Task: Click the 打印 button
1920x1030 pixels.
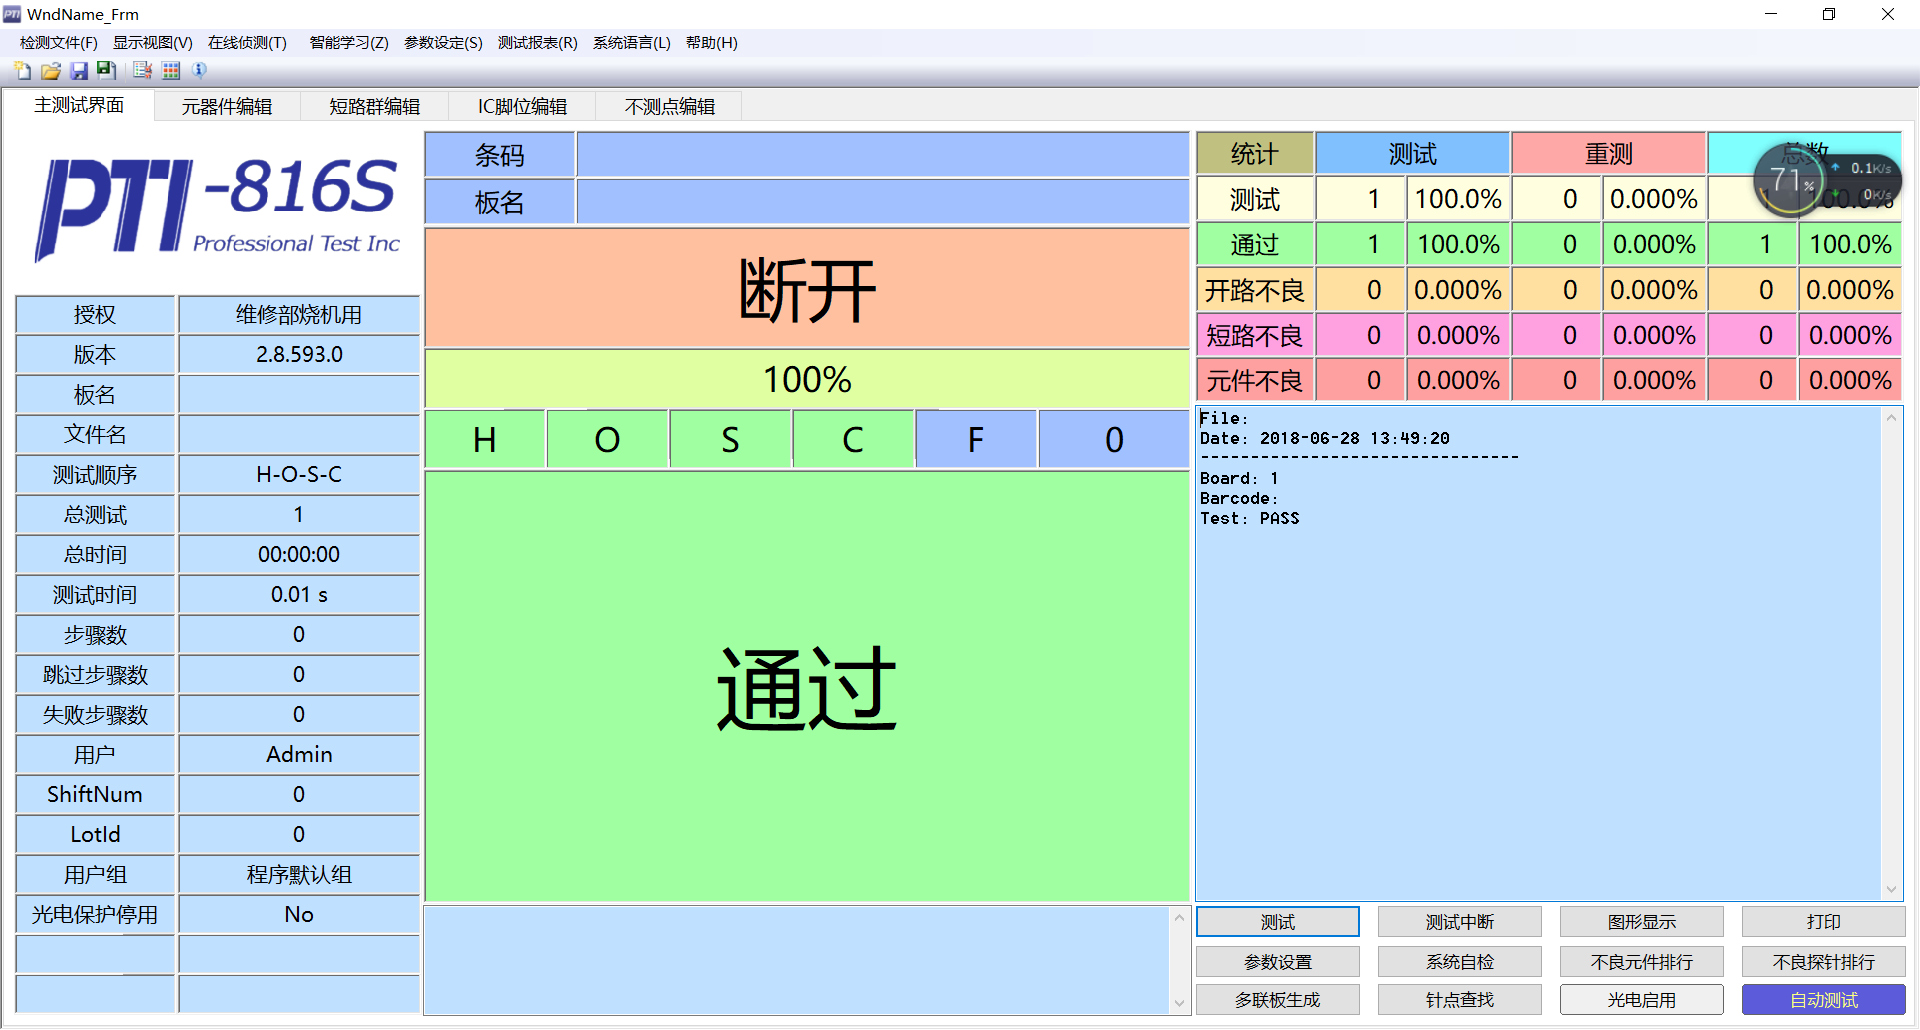Action: click(1824, 922)
